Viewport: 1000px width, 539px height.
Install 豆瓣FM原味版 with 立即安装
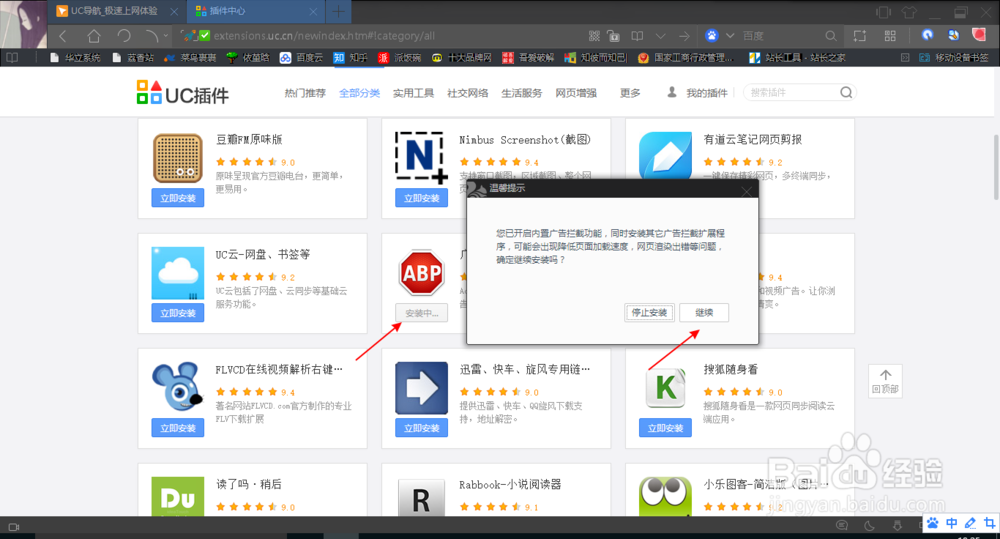point(178,198)
